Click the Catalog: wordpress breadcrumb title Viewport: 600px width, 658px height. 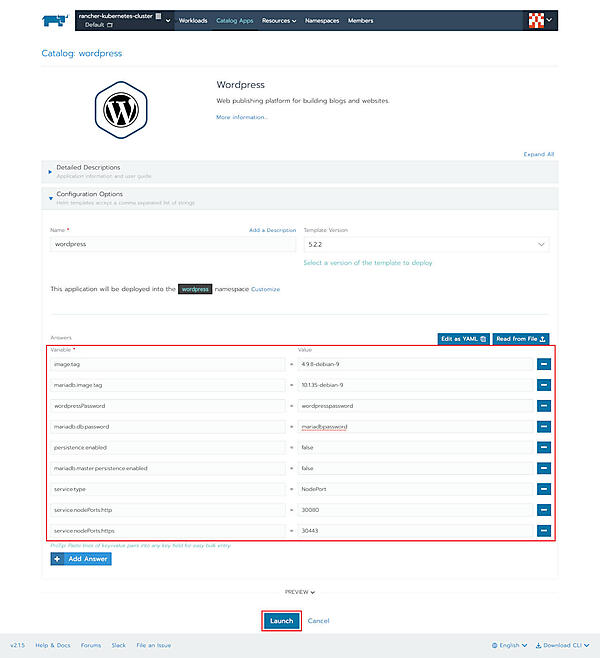point(82,53)
